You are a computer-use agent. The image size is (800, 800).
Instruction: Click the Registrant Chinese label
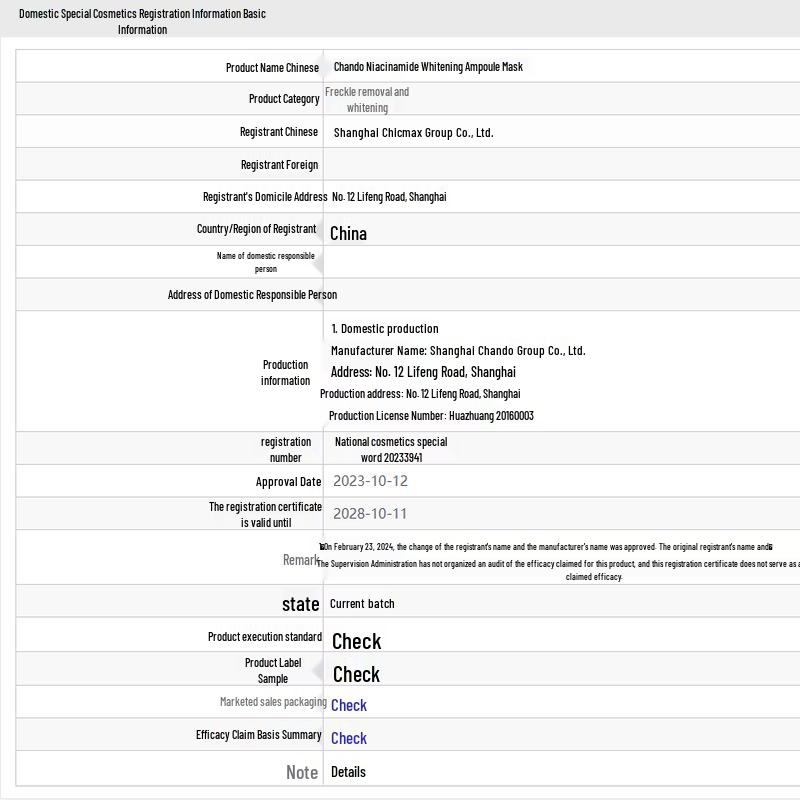pyautogui.click(x=279, y=132)
